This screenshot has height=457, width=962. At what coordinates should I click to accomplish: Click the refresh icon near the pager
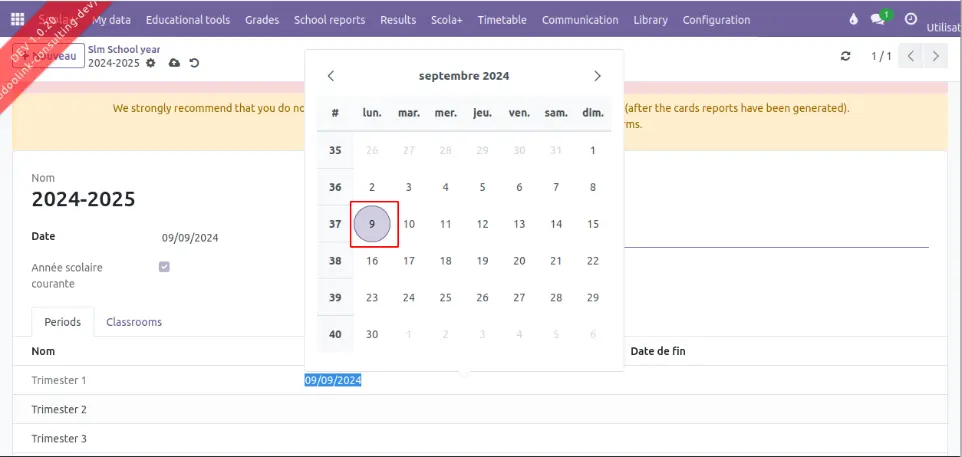846,56
